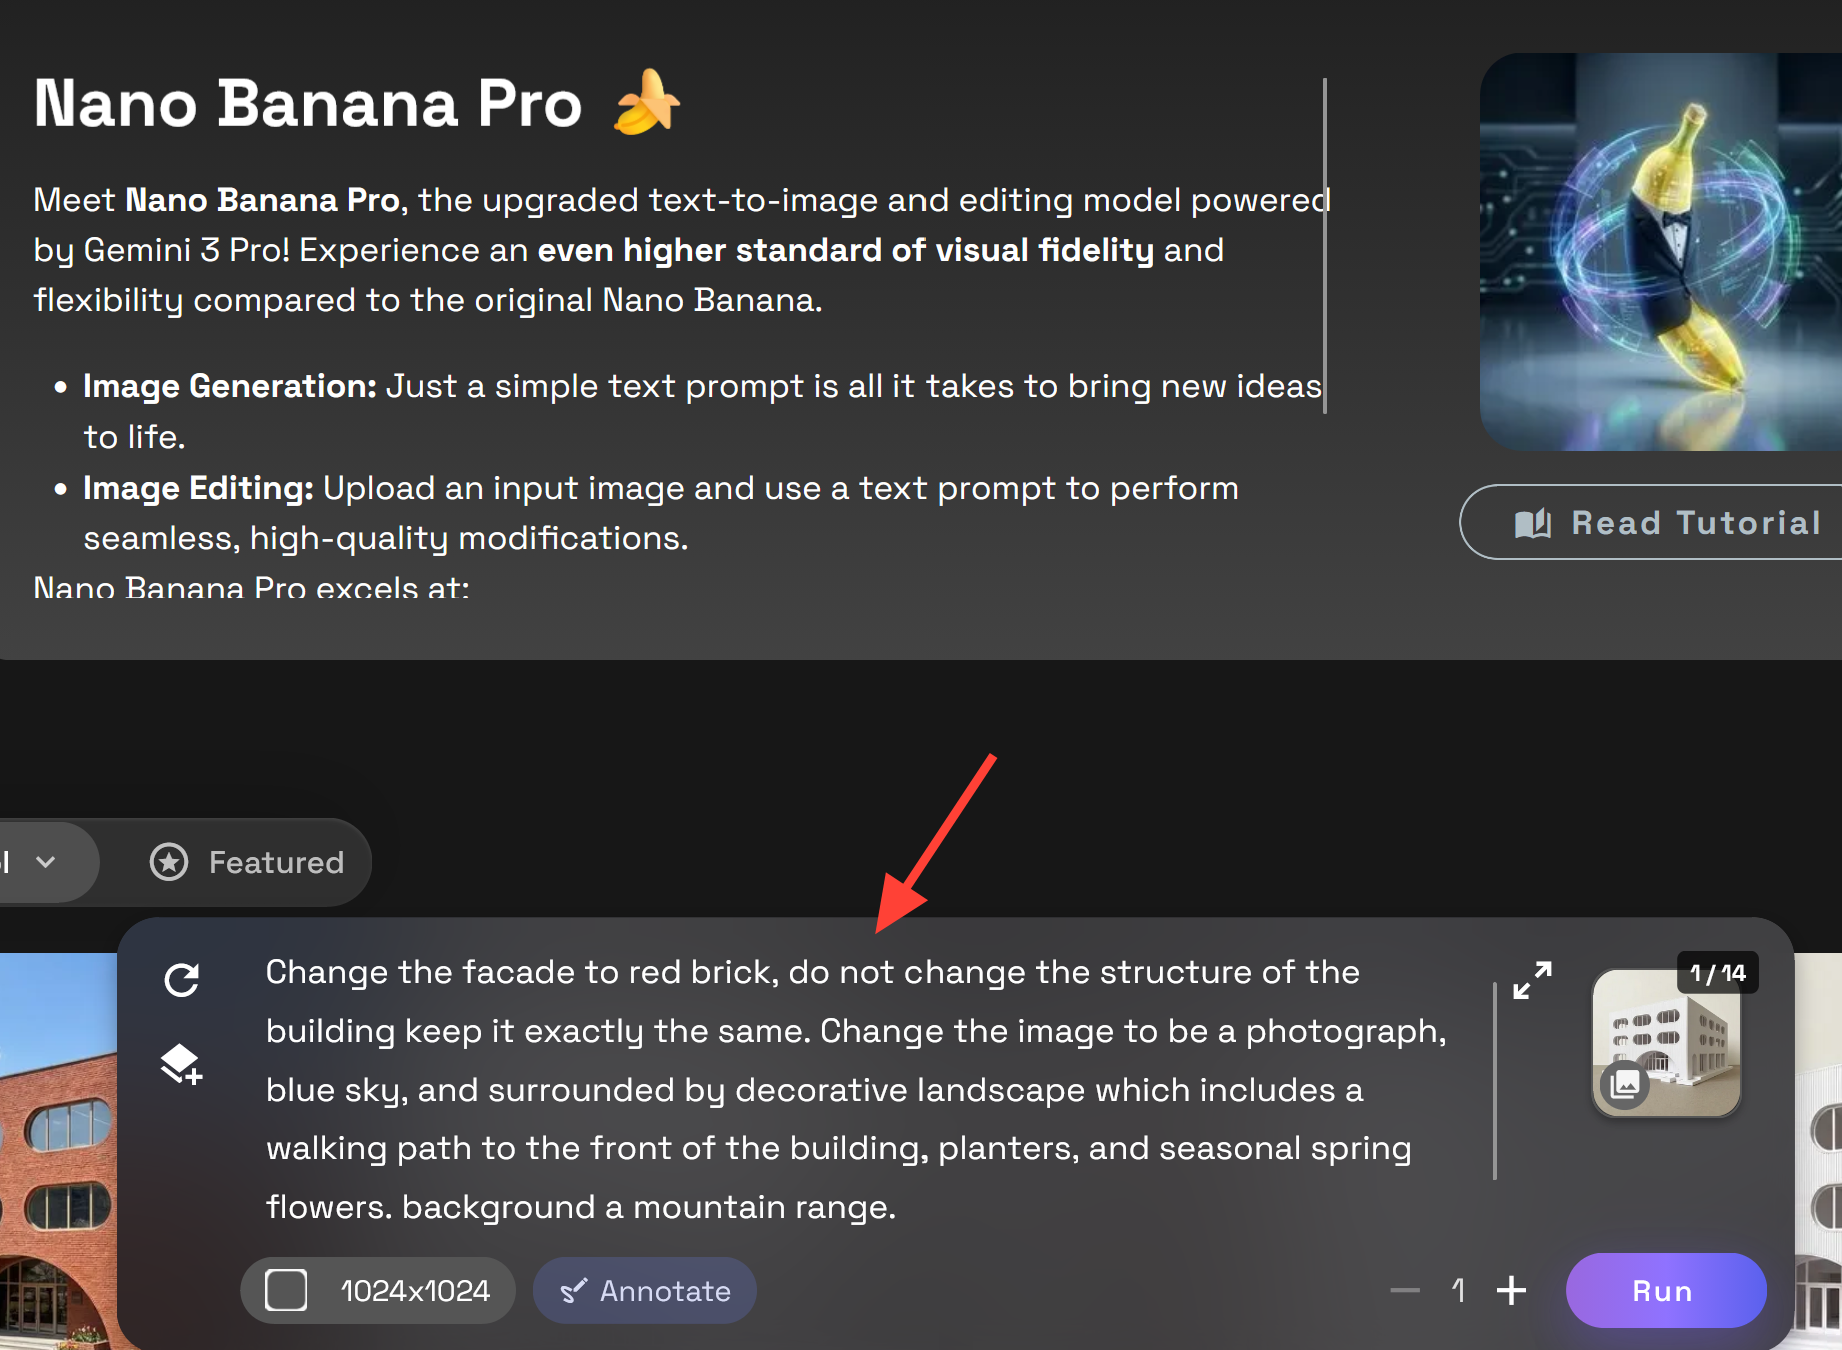Image resolution: width=1842 pixels, height=1350 pixels.
Task: Click the Annotate button
Action: (645, 1290)
